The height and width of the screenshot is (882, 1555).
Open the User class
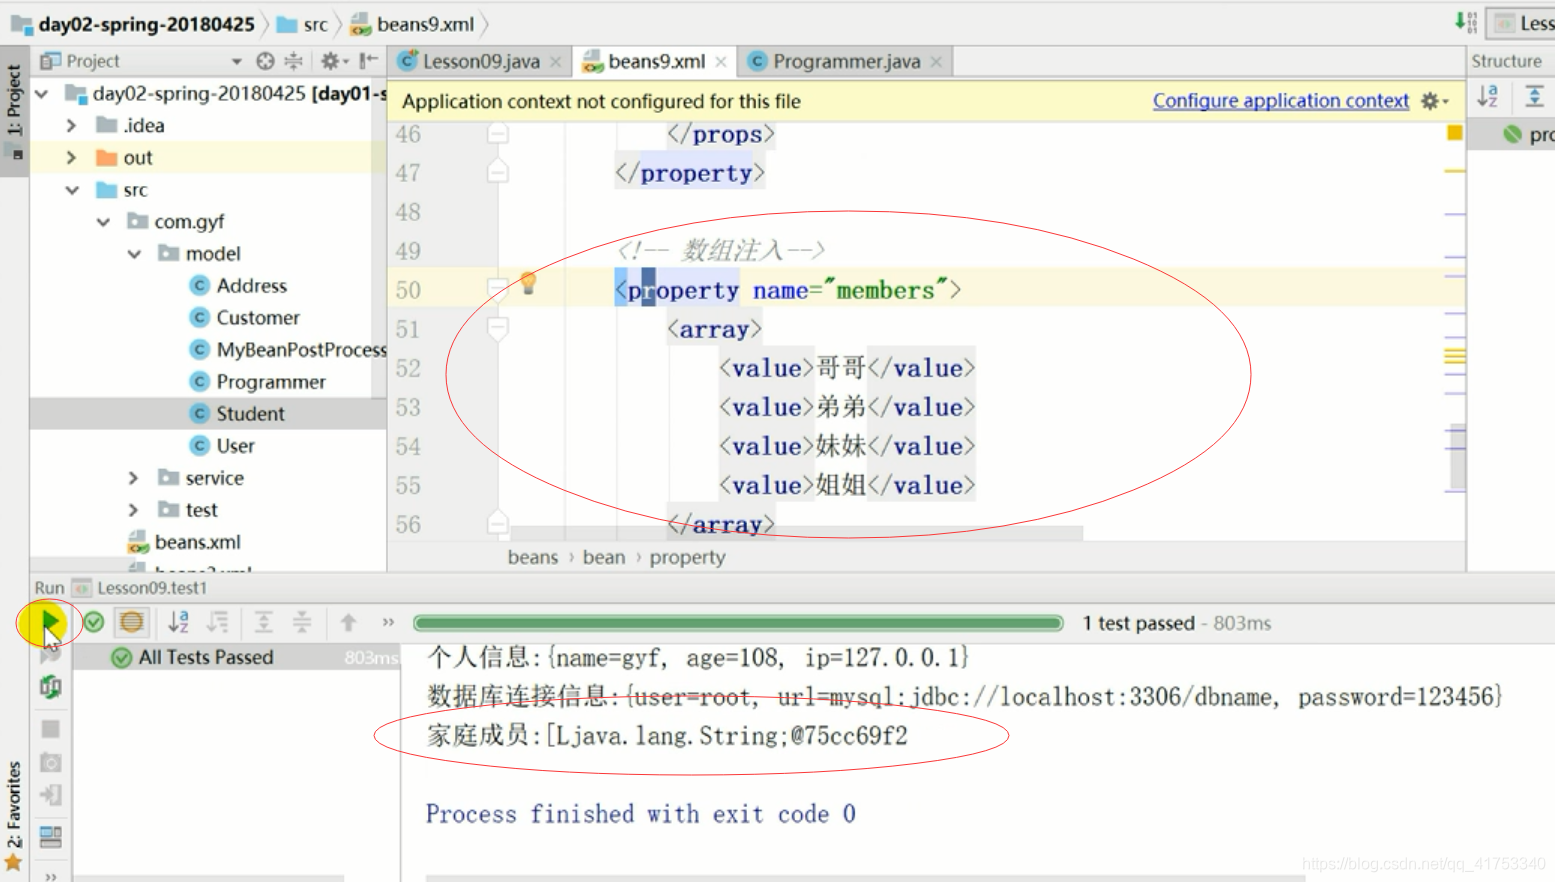tap(235, 446)
